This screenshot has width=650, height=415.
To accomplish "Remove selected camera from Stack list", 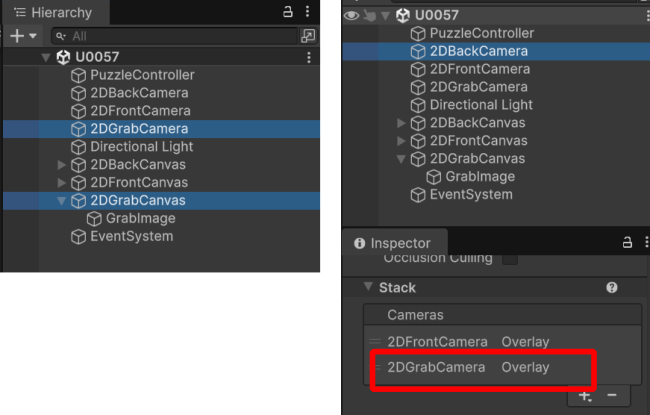I will 612,396.
